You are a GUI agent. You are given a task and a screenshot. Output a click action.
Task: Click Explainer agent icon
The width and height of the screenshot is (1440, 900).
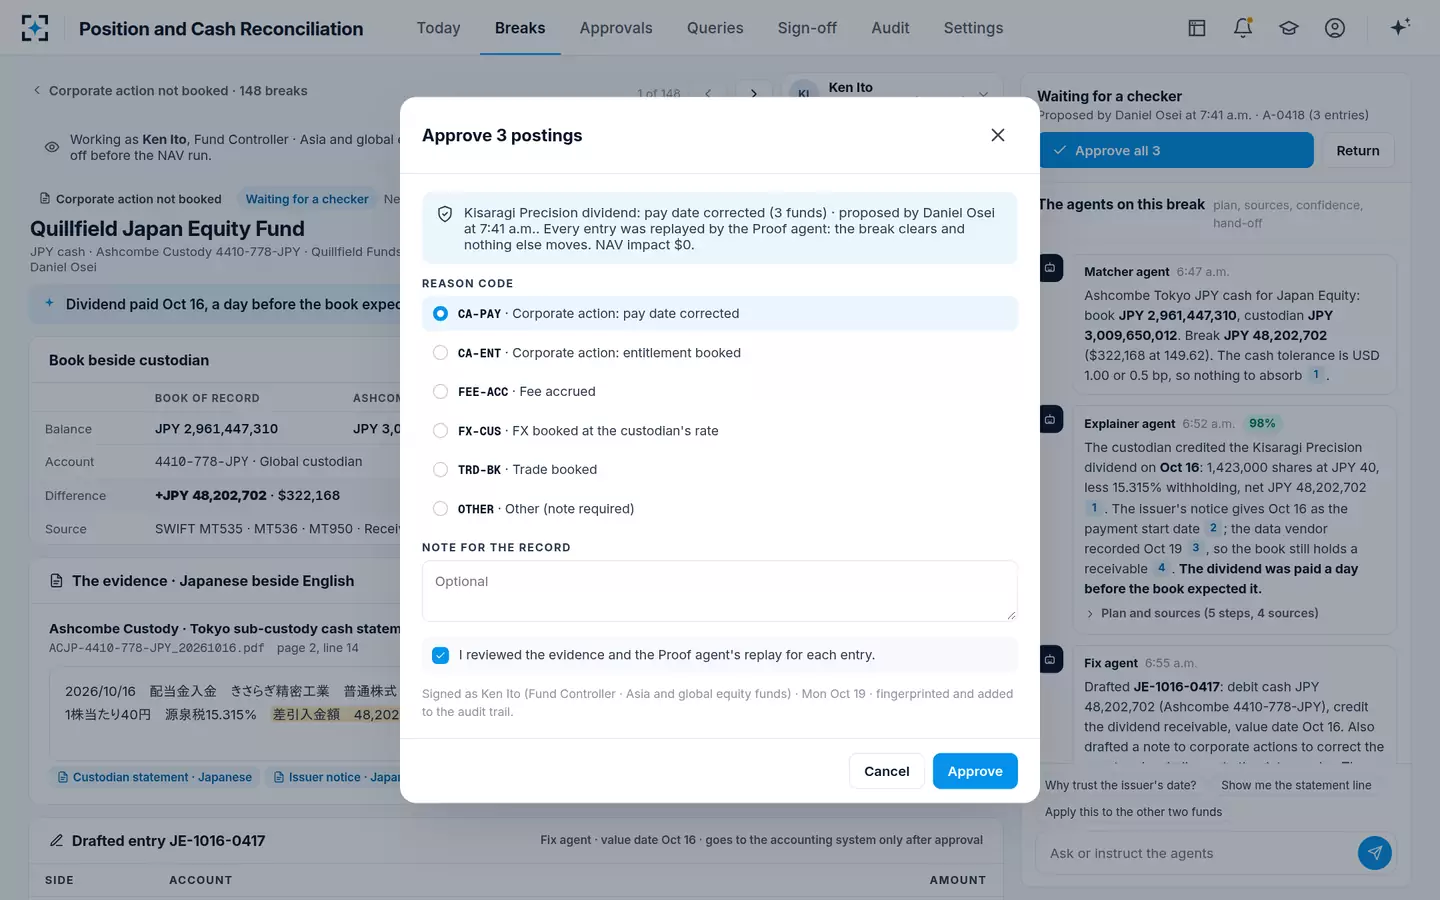(1050, 420)
